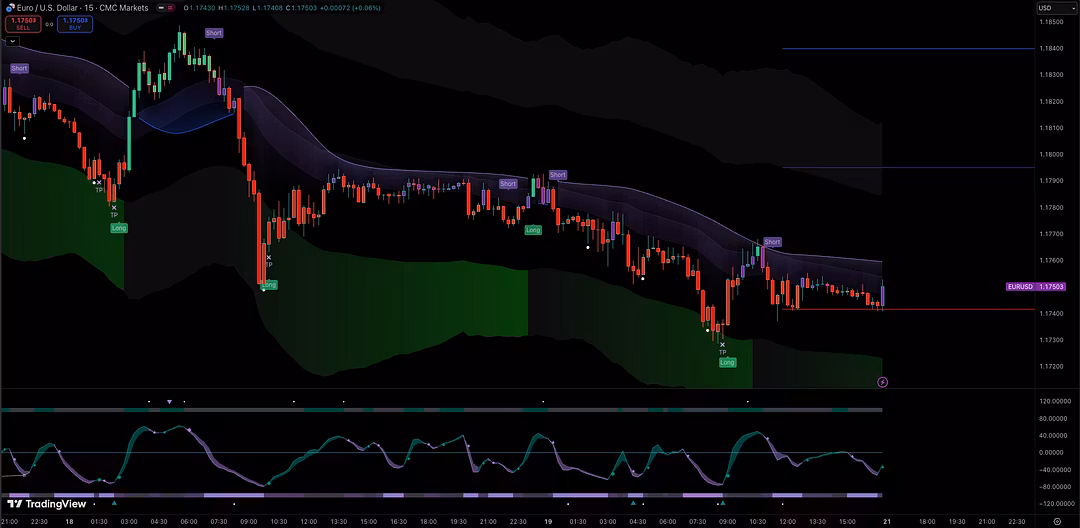Screen dimensions: 1080x528
Task: Click the purple lightning bolt icon
Action: click(x=883, y=381)
